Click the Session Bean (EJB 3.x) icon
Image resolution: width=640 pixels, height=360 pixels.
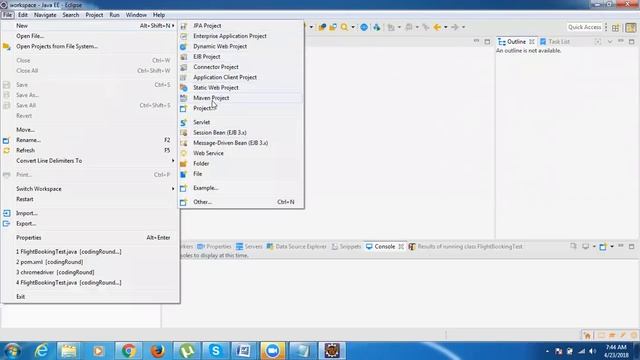click(x=184, y=133)
